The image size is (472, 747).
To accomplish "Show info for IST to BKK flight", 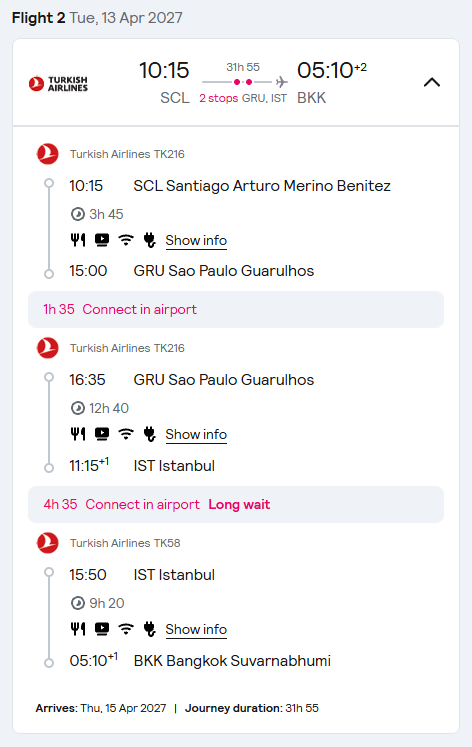I will click(x=196, y=629).
